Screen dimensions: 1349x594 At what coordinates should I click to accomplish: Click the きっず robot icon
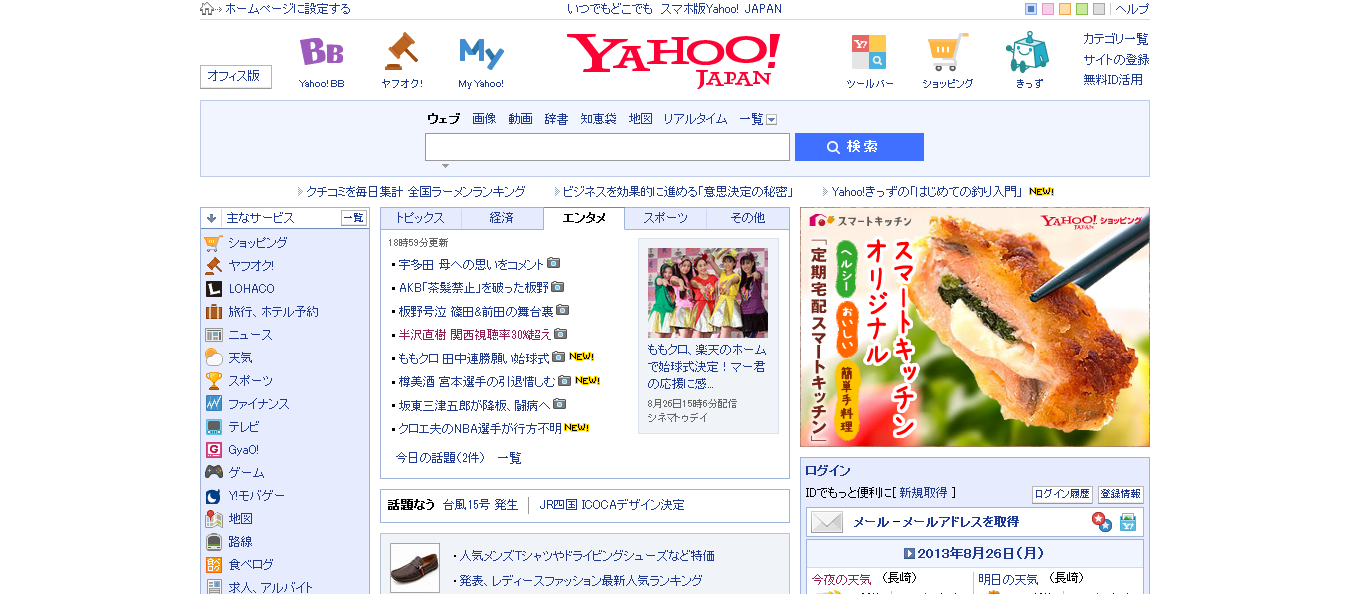click(1027, 52)
